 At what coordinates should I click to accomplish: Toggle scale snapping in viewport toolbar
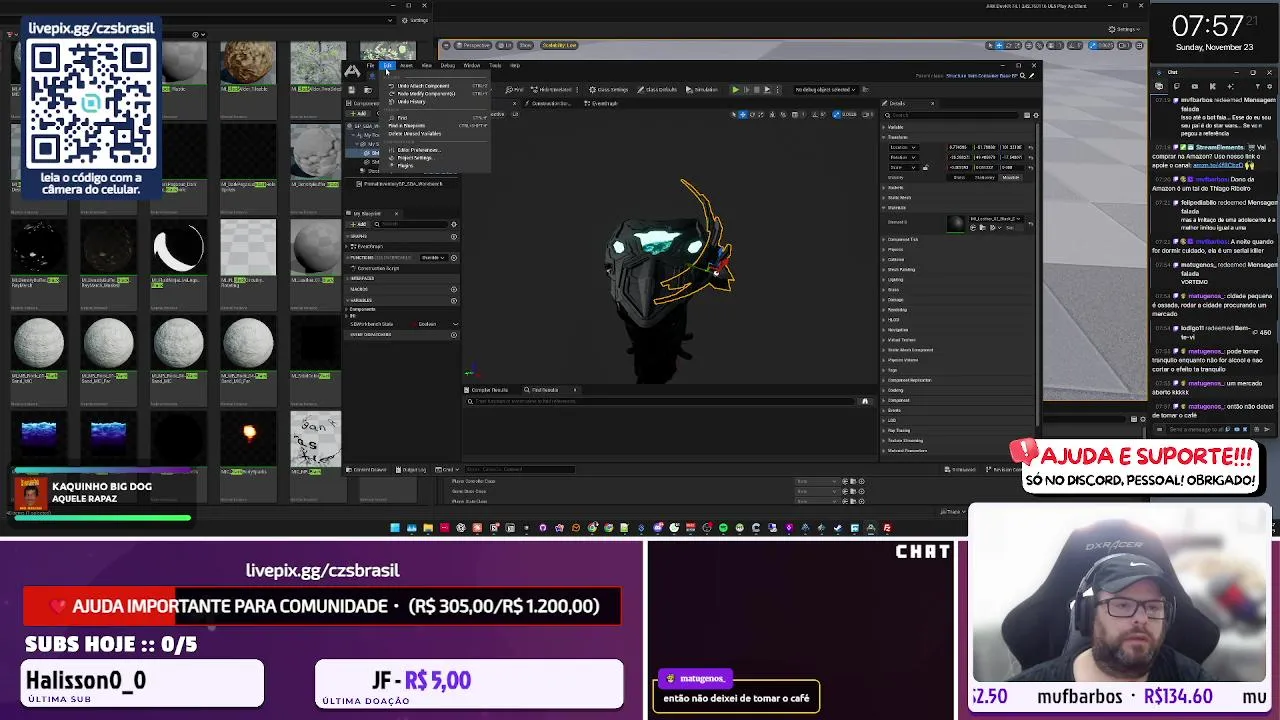tap(837, 114)
